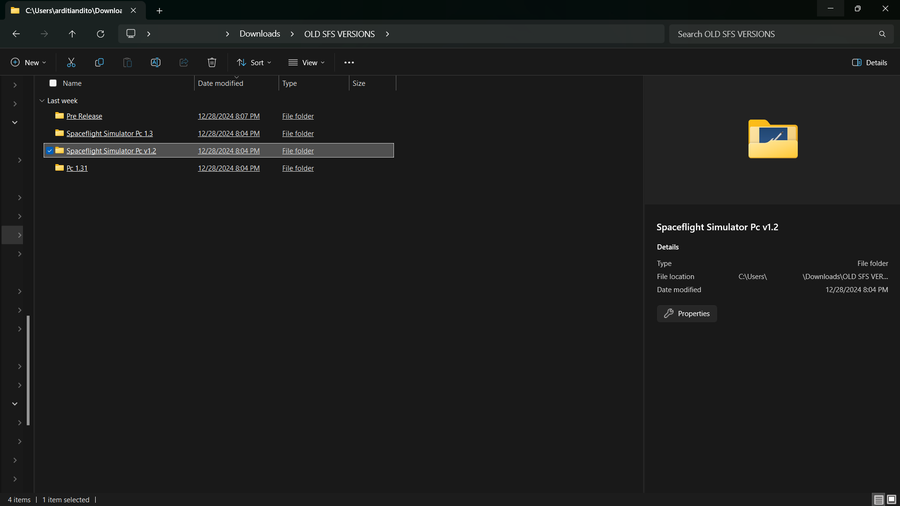The image size is (900, 506).
Task: Copy the selected folder
Action: click(x=99, y=63)
